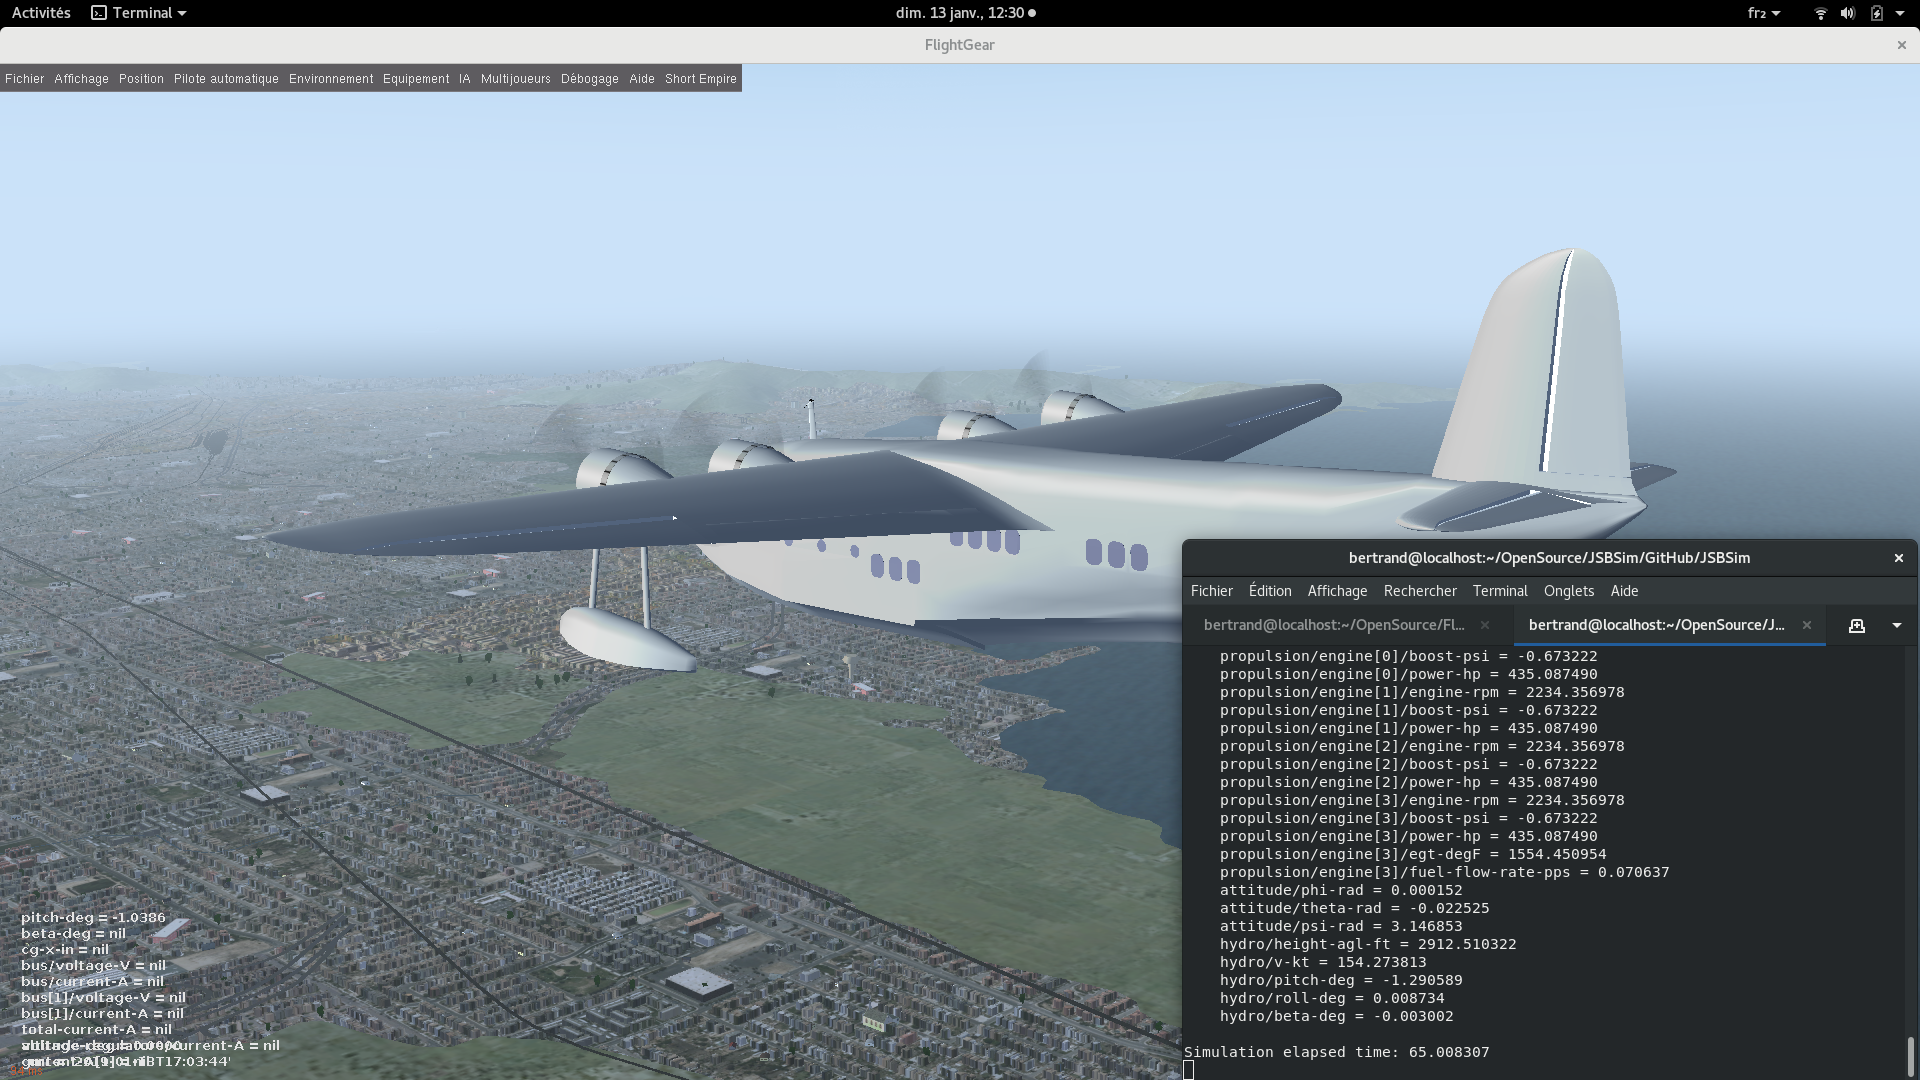This screenshot has height=1080, width=1920.
Task: Click the Débogage menu item
Action: [x=589, y=78]
